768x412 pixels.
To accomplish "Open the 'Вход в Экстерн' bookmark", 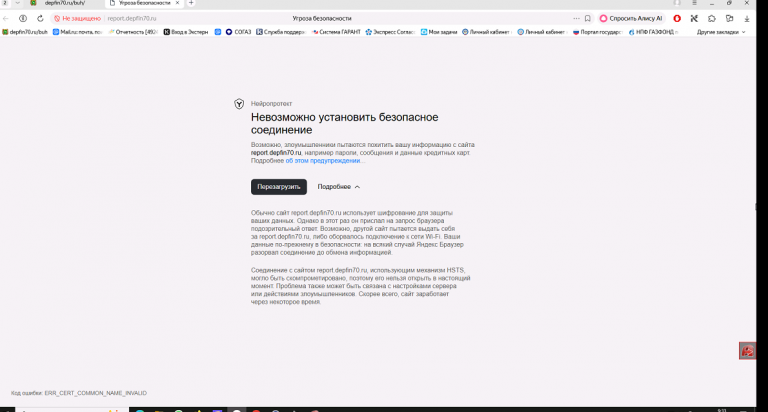I will [x=186, y=32].
